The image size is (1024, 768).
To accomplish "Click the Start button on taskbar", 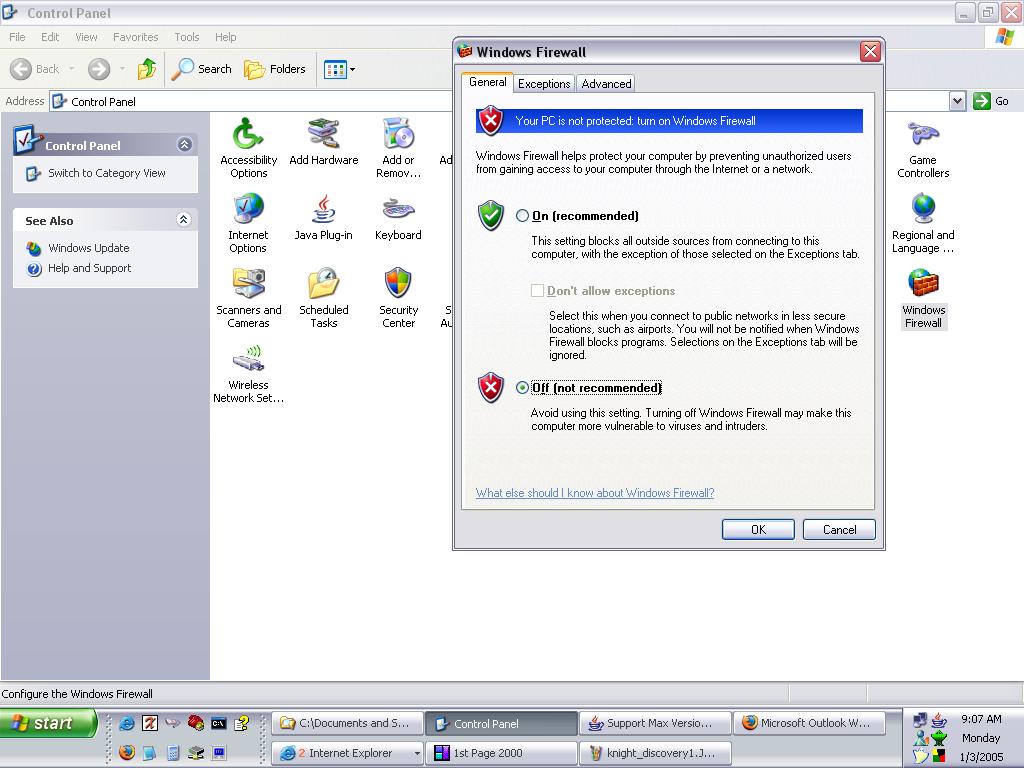I will [48, 723].
